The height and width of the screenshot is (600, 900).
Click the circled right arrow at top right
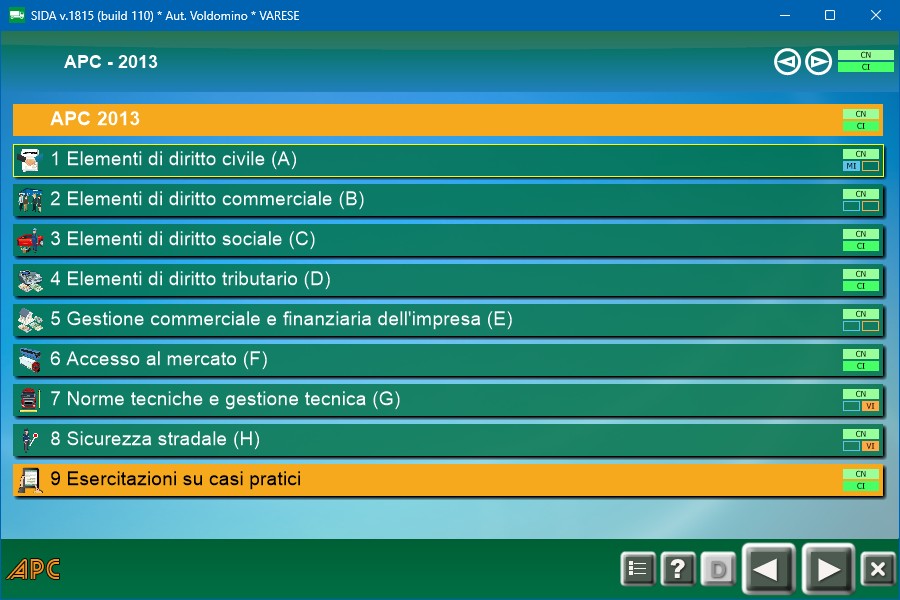pyautogui.click(x=819, y=62)
